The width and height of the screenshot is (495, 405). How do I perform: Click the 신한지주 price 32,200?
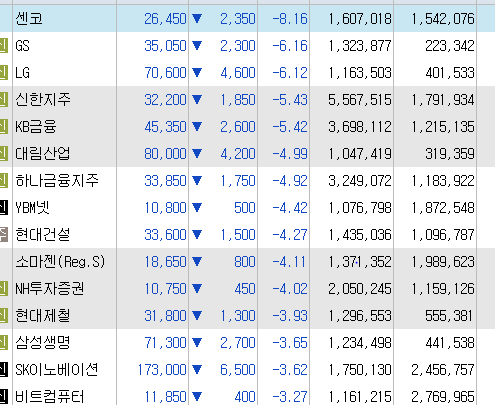[165, 100]
